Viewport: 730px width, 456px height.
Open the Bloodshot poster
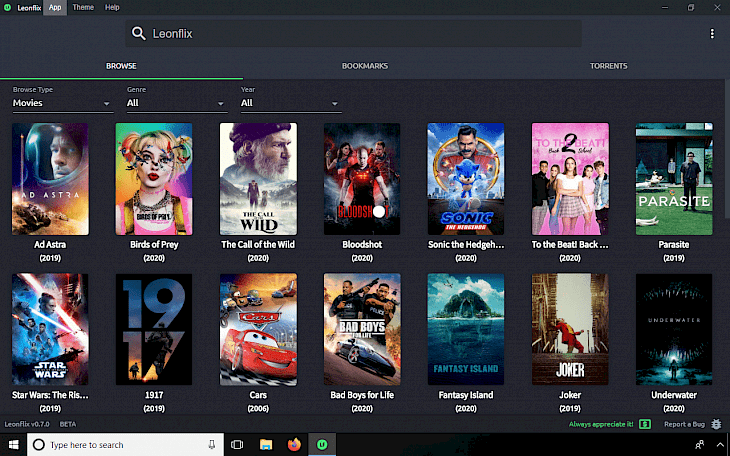point(362,179)
